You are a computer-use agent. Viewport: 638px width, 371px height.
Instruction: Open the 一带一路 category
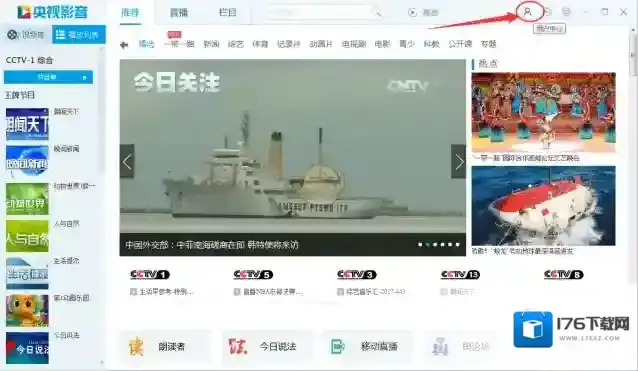point(179,44)
